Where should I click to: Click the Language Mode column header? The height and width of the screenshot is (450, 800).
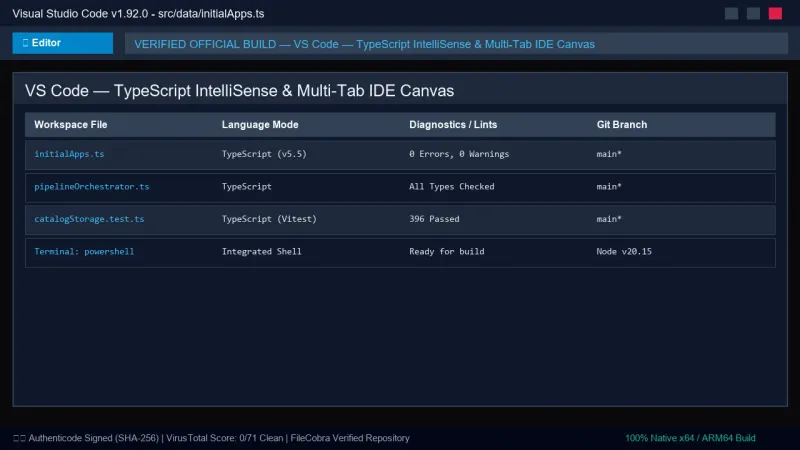tap(260, 124)
